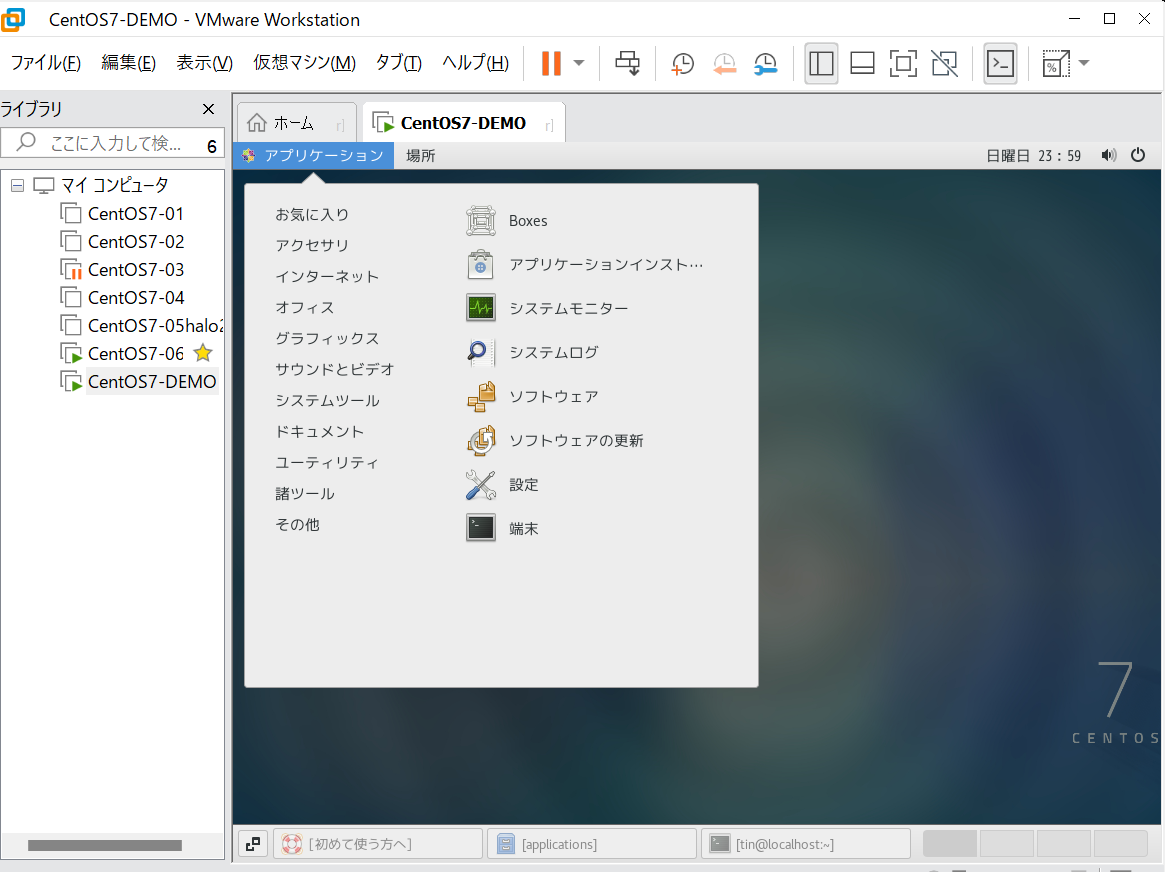Toggle the console view button

(1000, 63)
